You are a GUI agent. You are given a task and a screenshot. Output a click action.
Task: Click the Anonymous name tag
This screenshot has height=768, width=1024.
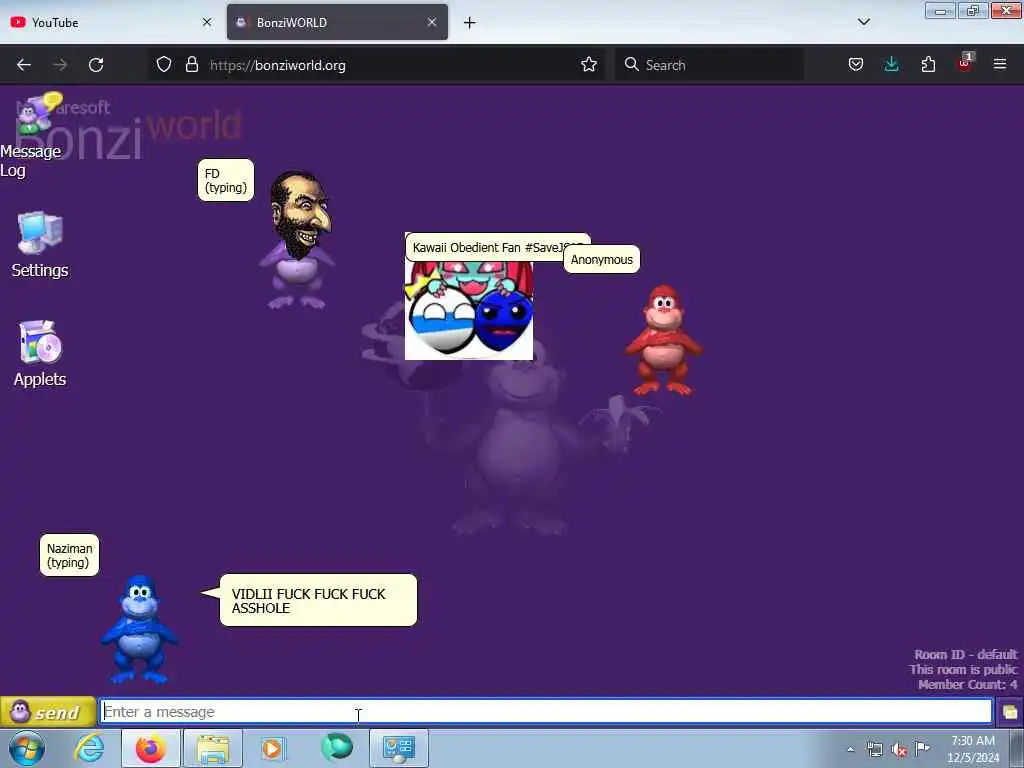click(601, 259)
